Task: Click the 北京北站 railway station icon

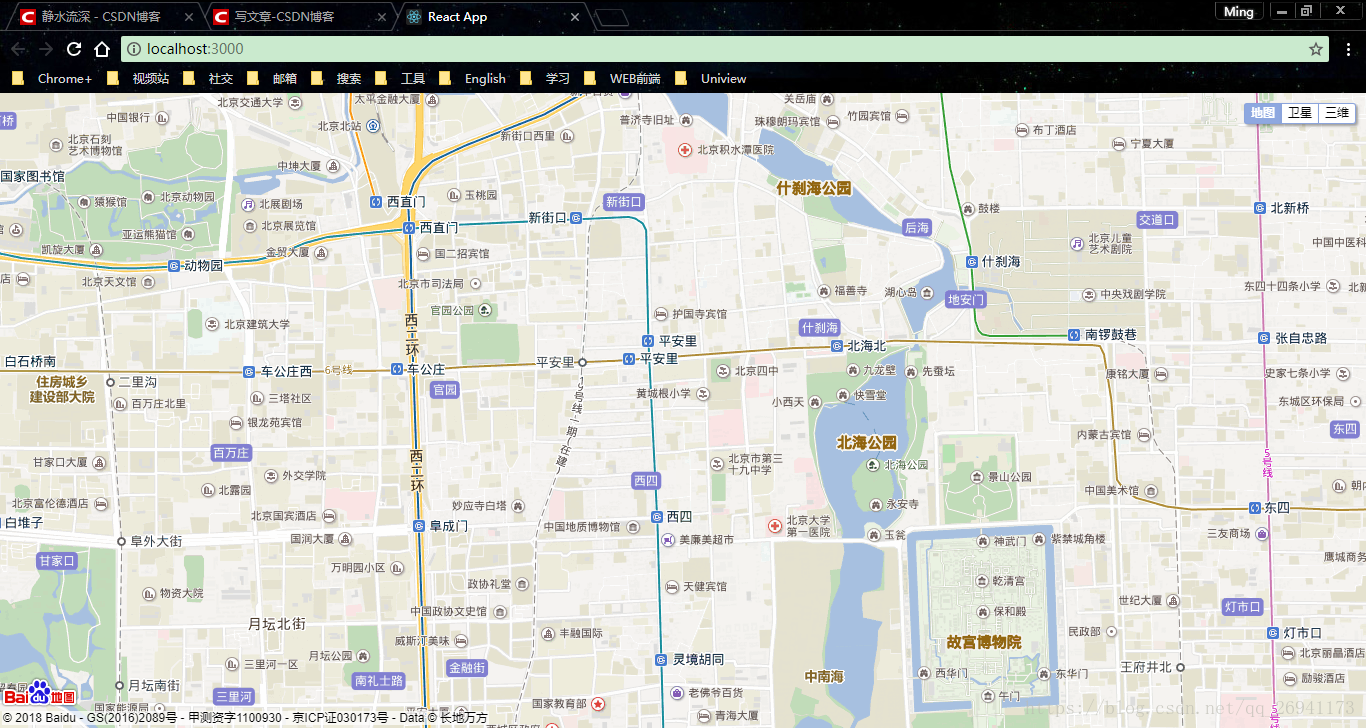Action: pyautogui.click(x=373, y=126)
